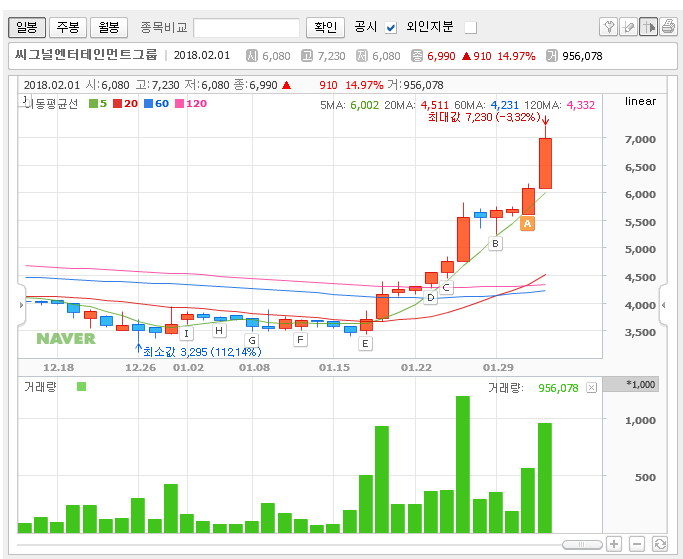Switch to 주봉 weekly chart
This screenshot has width=683, height=559.
pos(68,27)
